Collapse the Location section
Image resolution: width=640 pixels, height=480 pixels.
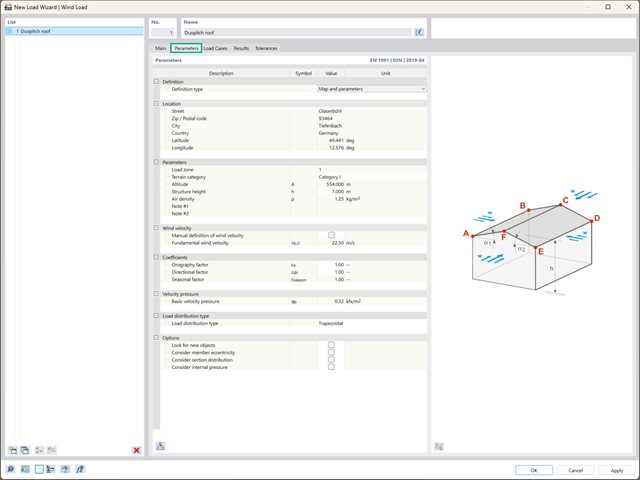coord(156,104)
